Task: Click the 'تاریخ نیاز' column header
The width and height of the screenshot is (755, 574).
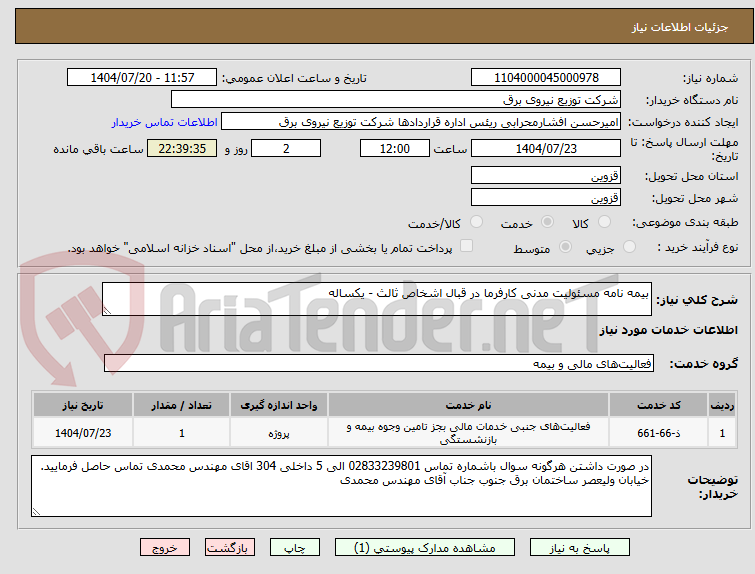Action: 83,405
